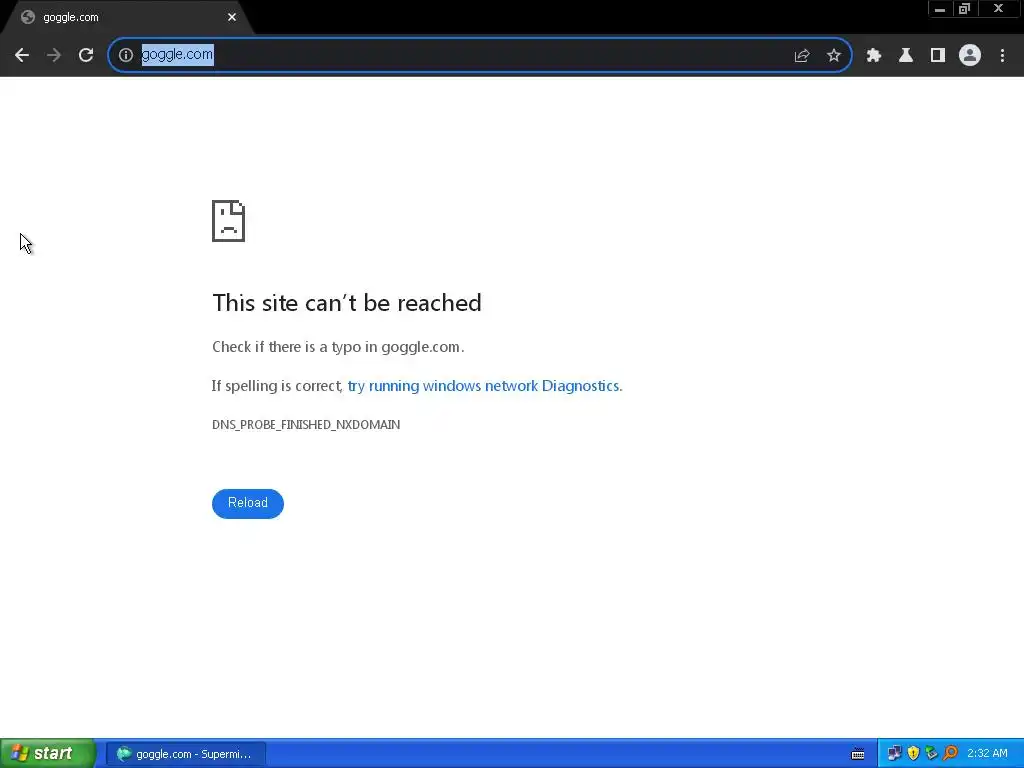Click the share page icon
Screen dimensions: 1024x768
point(802,56)
